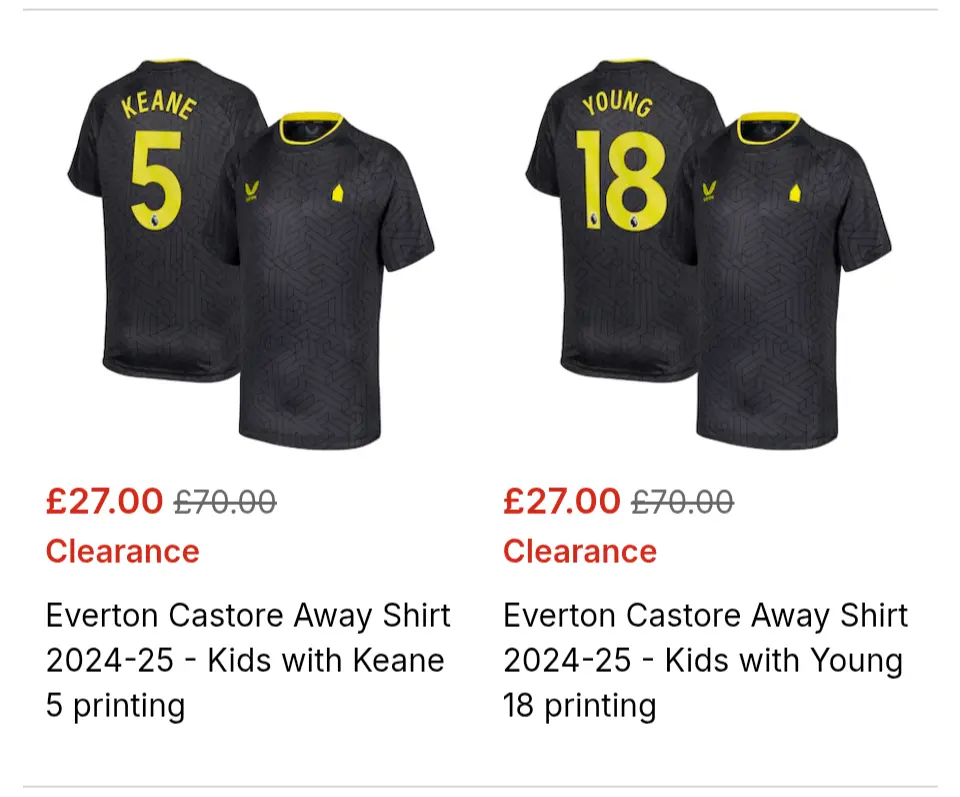
Task: Click the yellow number 18 on shirt
Action: 622,180
